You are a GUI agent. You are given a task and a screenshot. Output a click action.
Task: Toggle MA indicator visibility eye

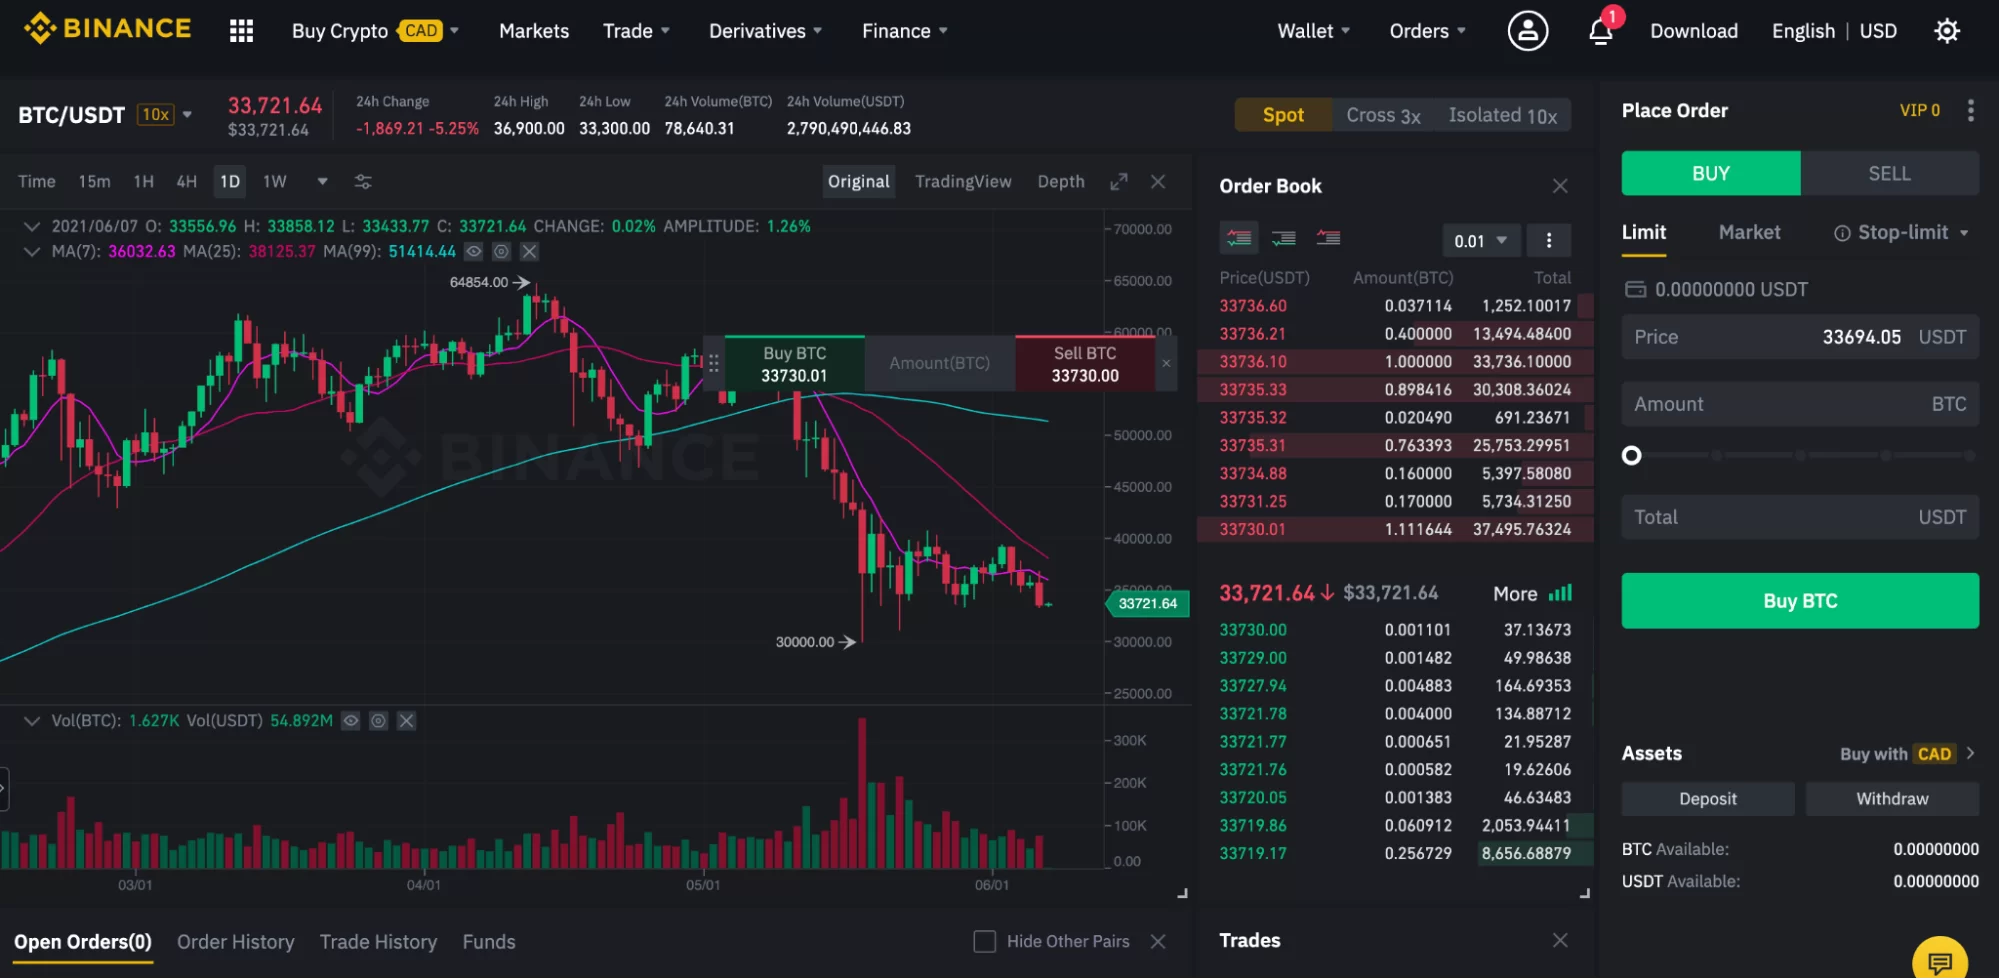pyautogui.click(x=474, y=252)
